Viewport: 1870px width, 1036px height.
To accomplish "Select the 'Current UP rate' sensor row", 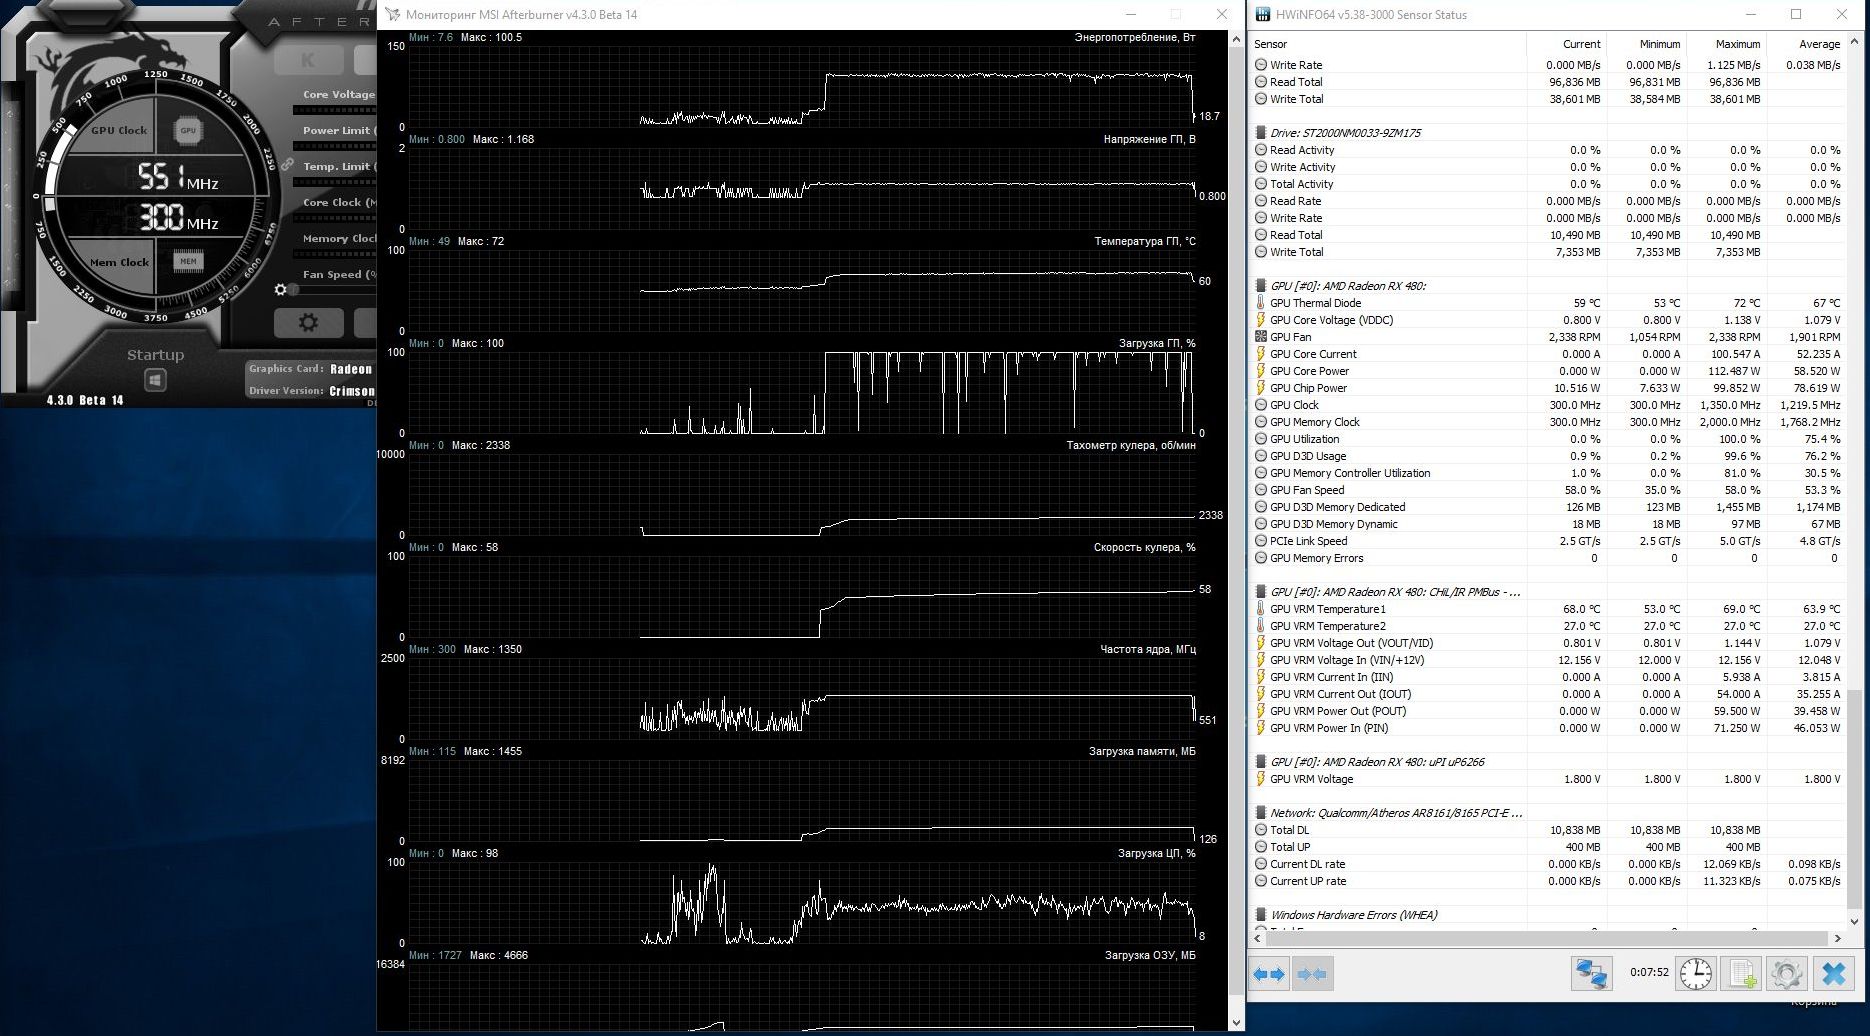I will 1546,881.
